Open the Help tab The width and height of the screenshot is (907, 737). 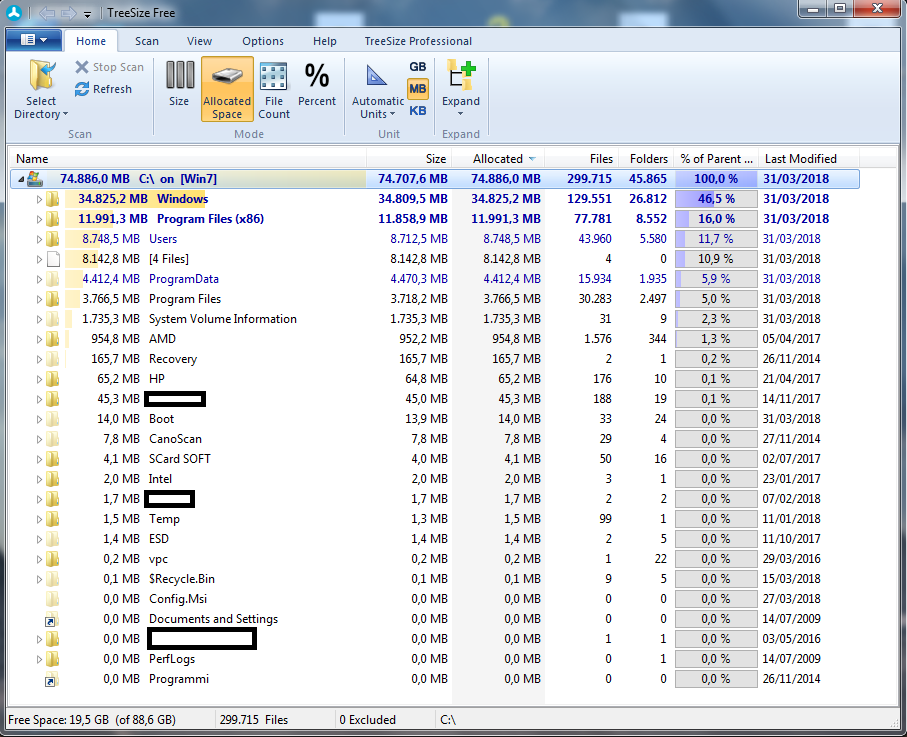[325, 41]
